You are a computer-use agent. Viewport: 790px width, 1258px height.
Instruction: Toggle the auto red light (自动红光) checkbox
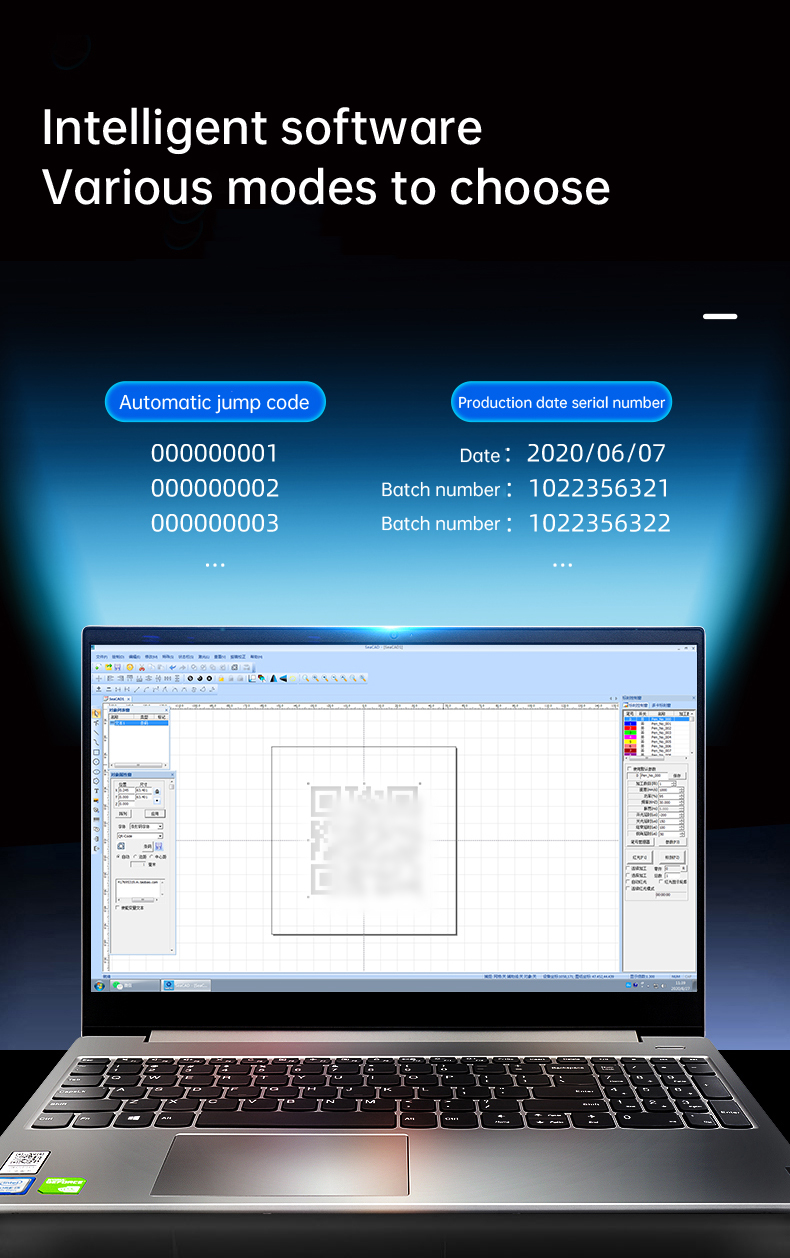coord(628,882)
